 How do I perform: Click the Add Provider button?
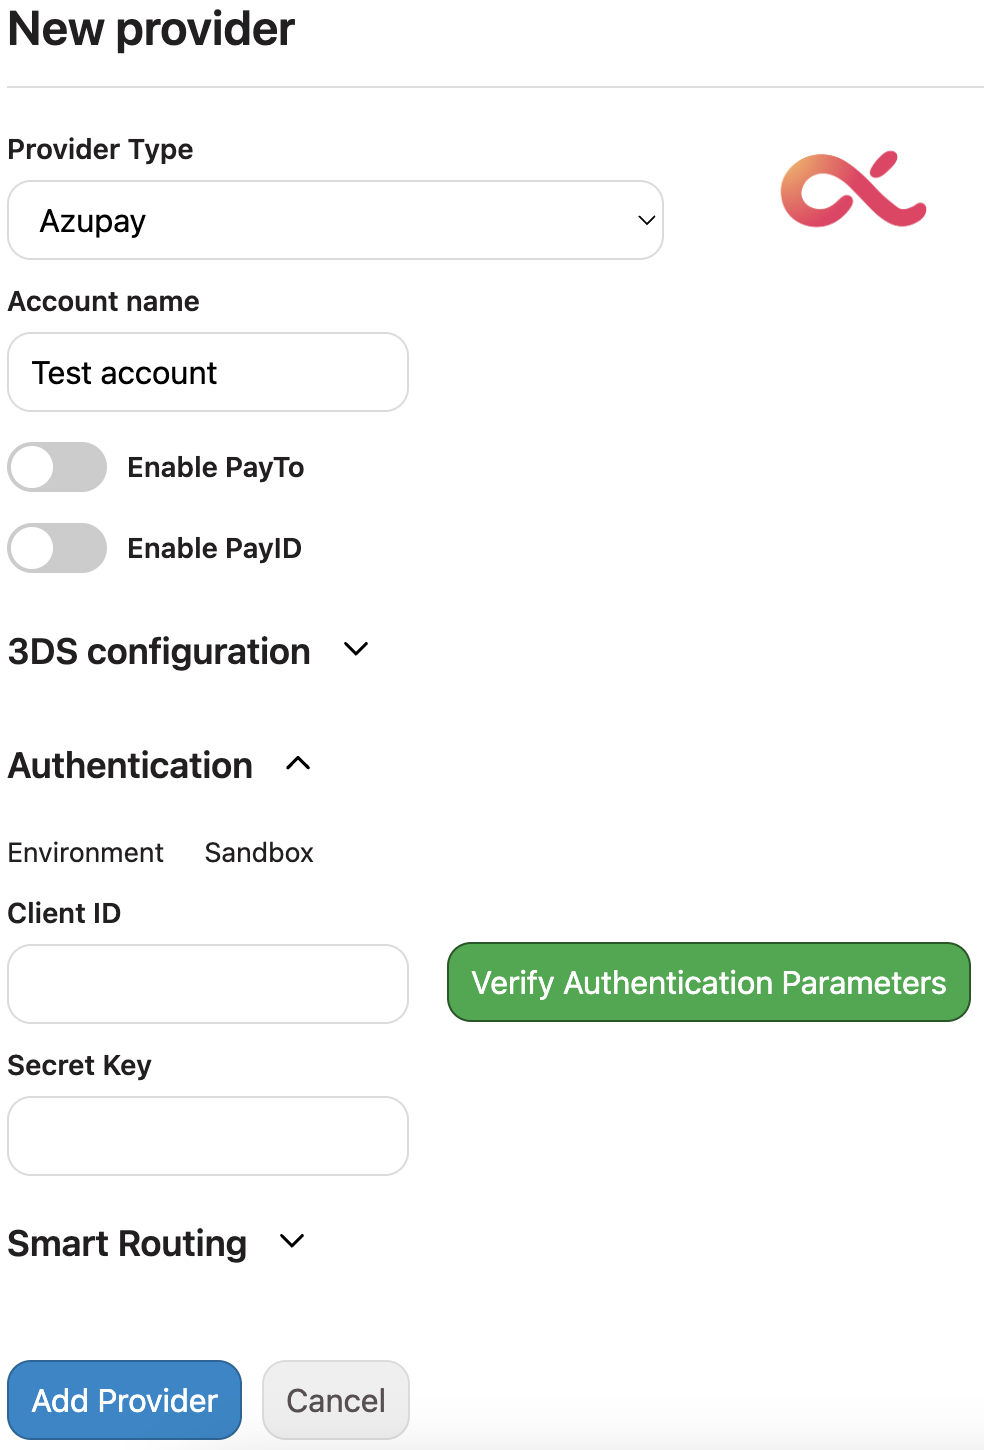[125, 1400]
